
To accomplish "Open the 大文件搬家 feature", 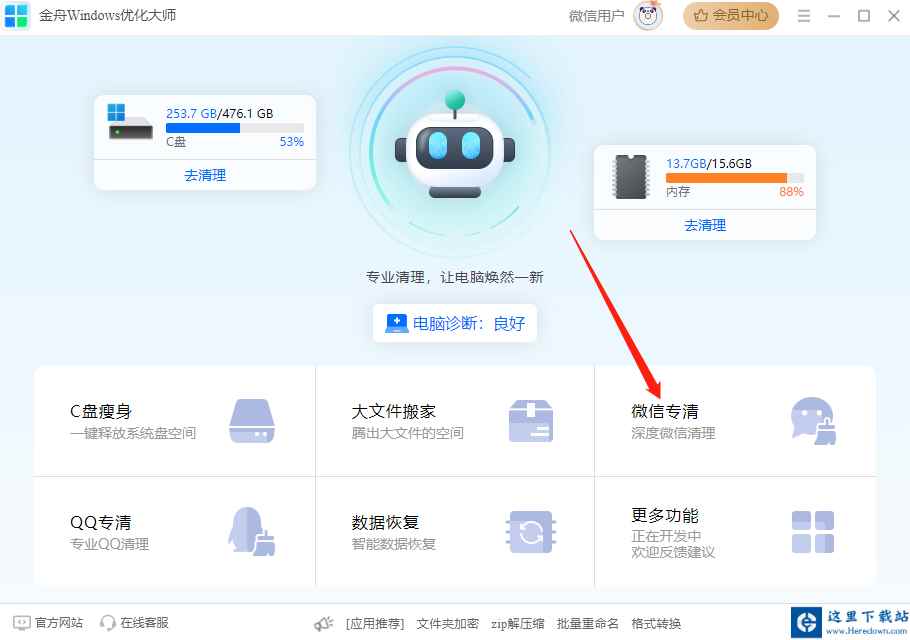I will 455,421.
